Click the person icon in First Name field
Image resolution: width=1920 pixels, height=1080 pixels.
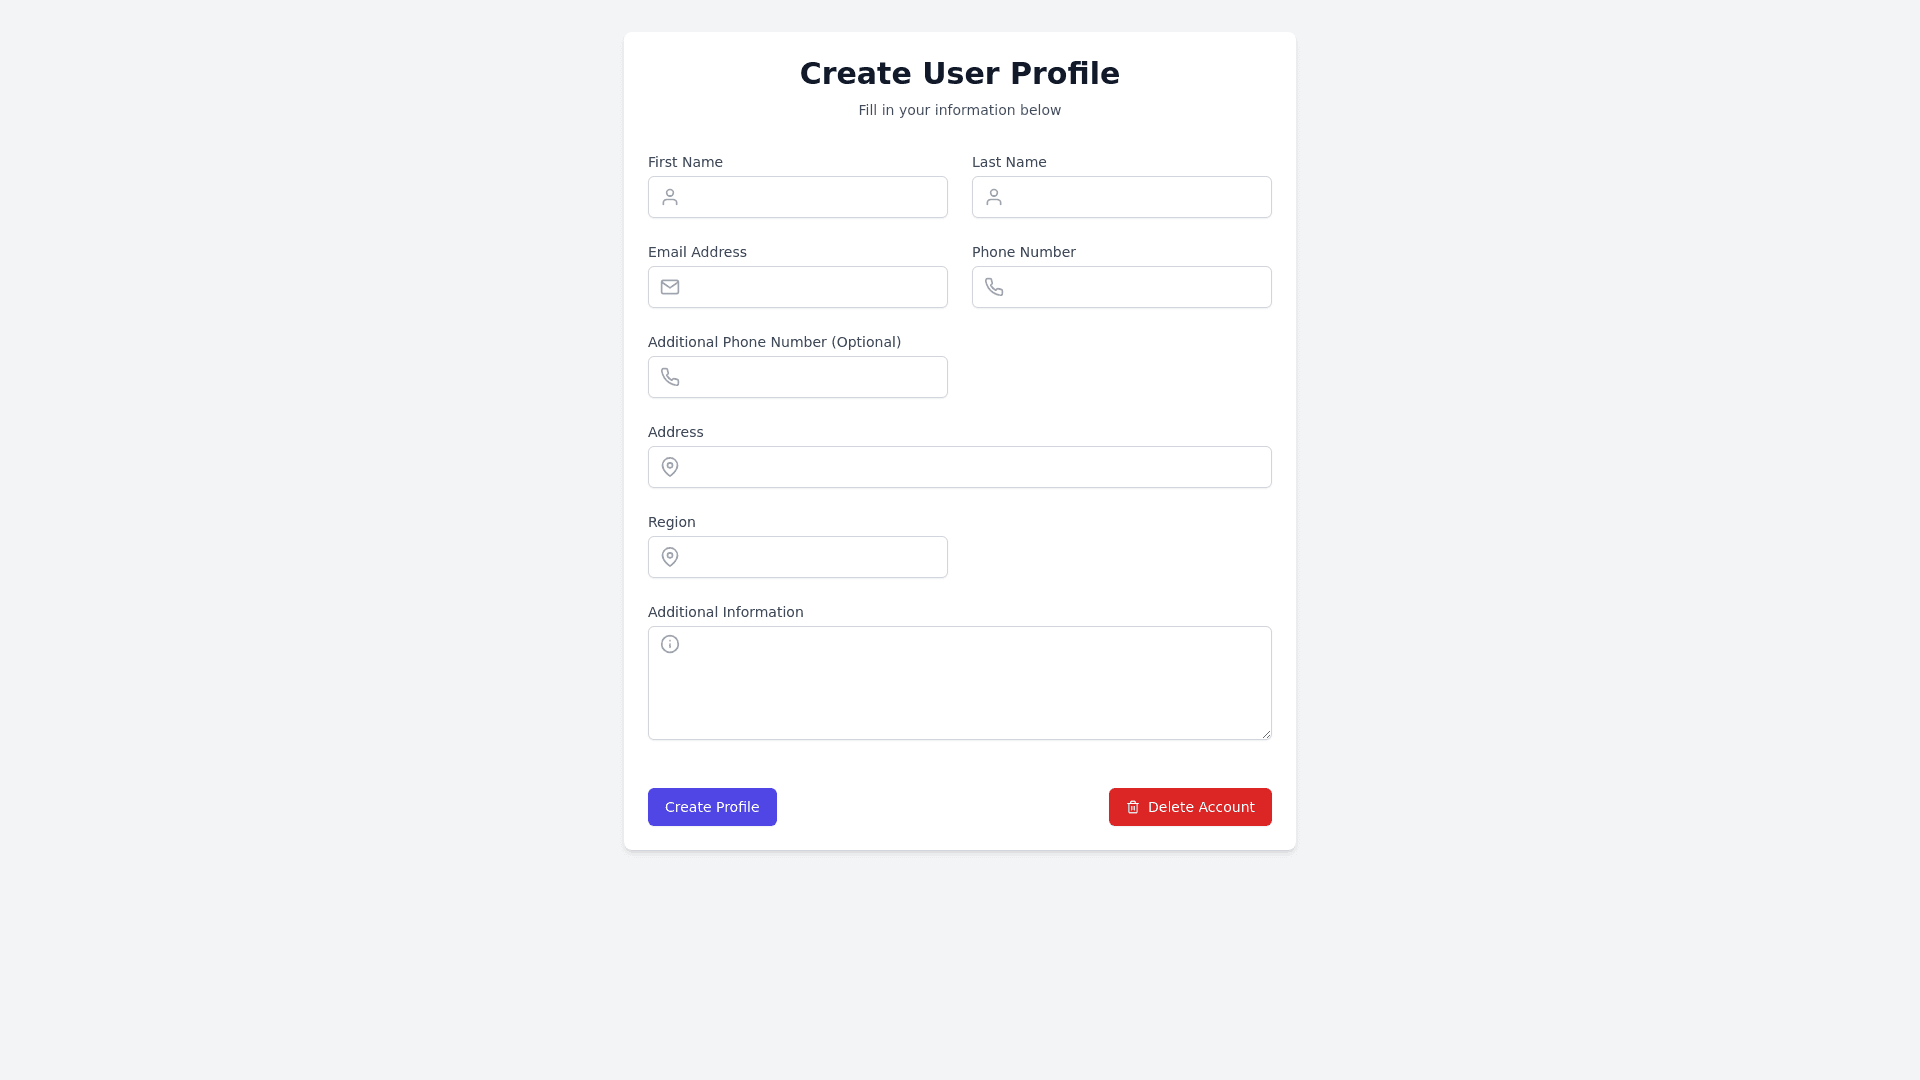[670, 197]
